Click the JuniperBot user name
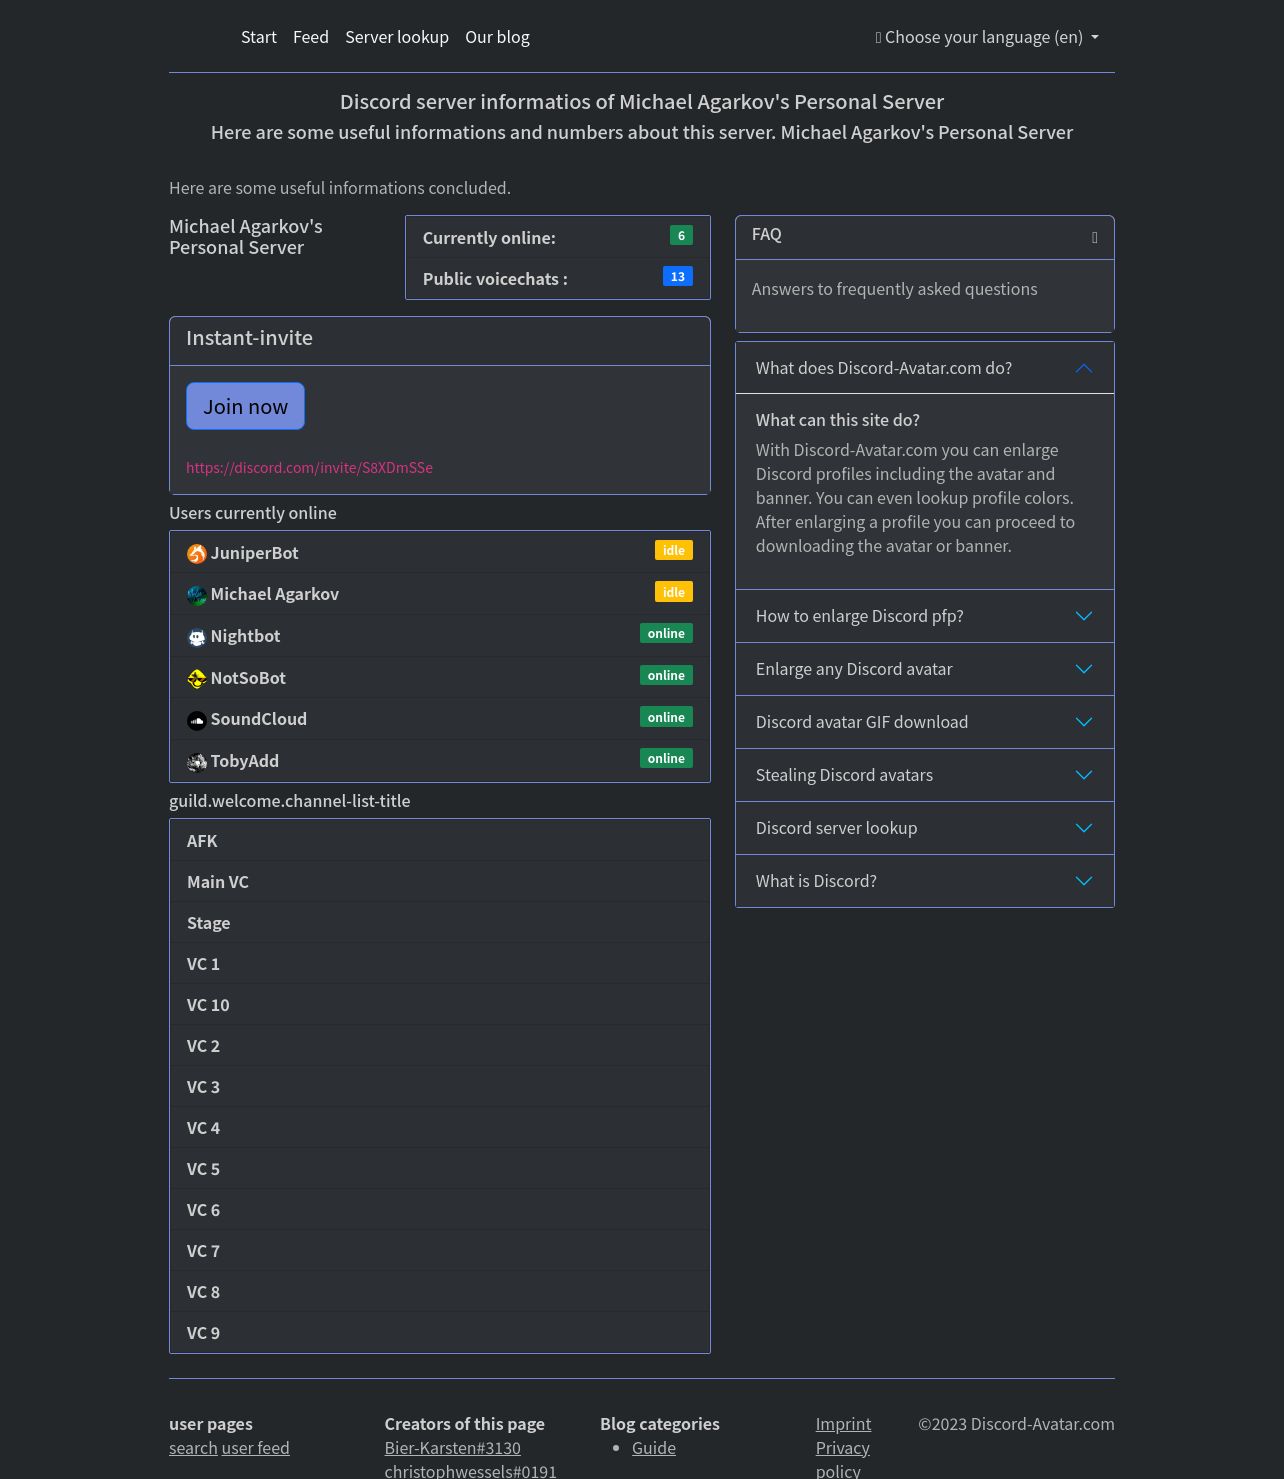The width and height of the screenshot is (1284, 1479). (254, 553)
